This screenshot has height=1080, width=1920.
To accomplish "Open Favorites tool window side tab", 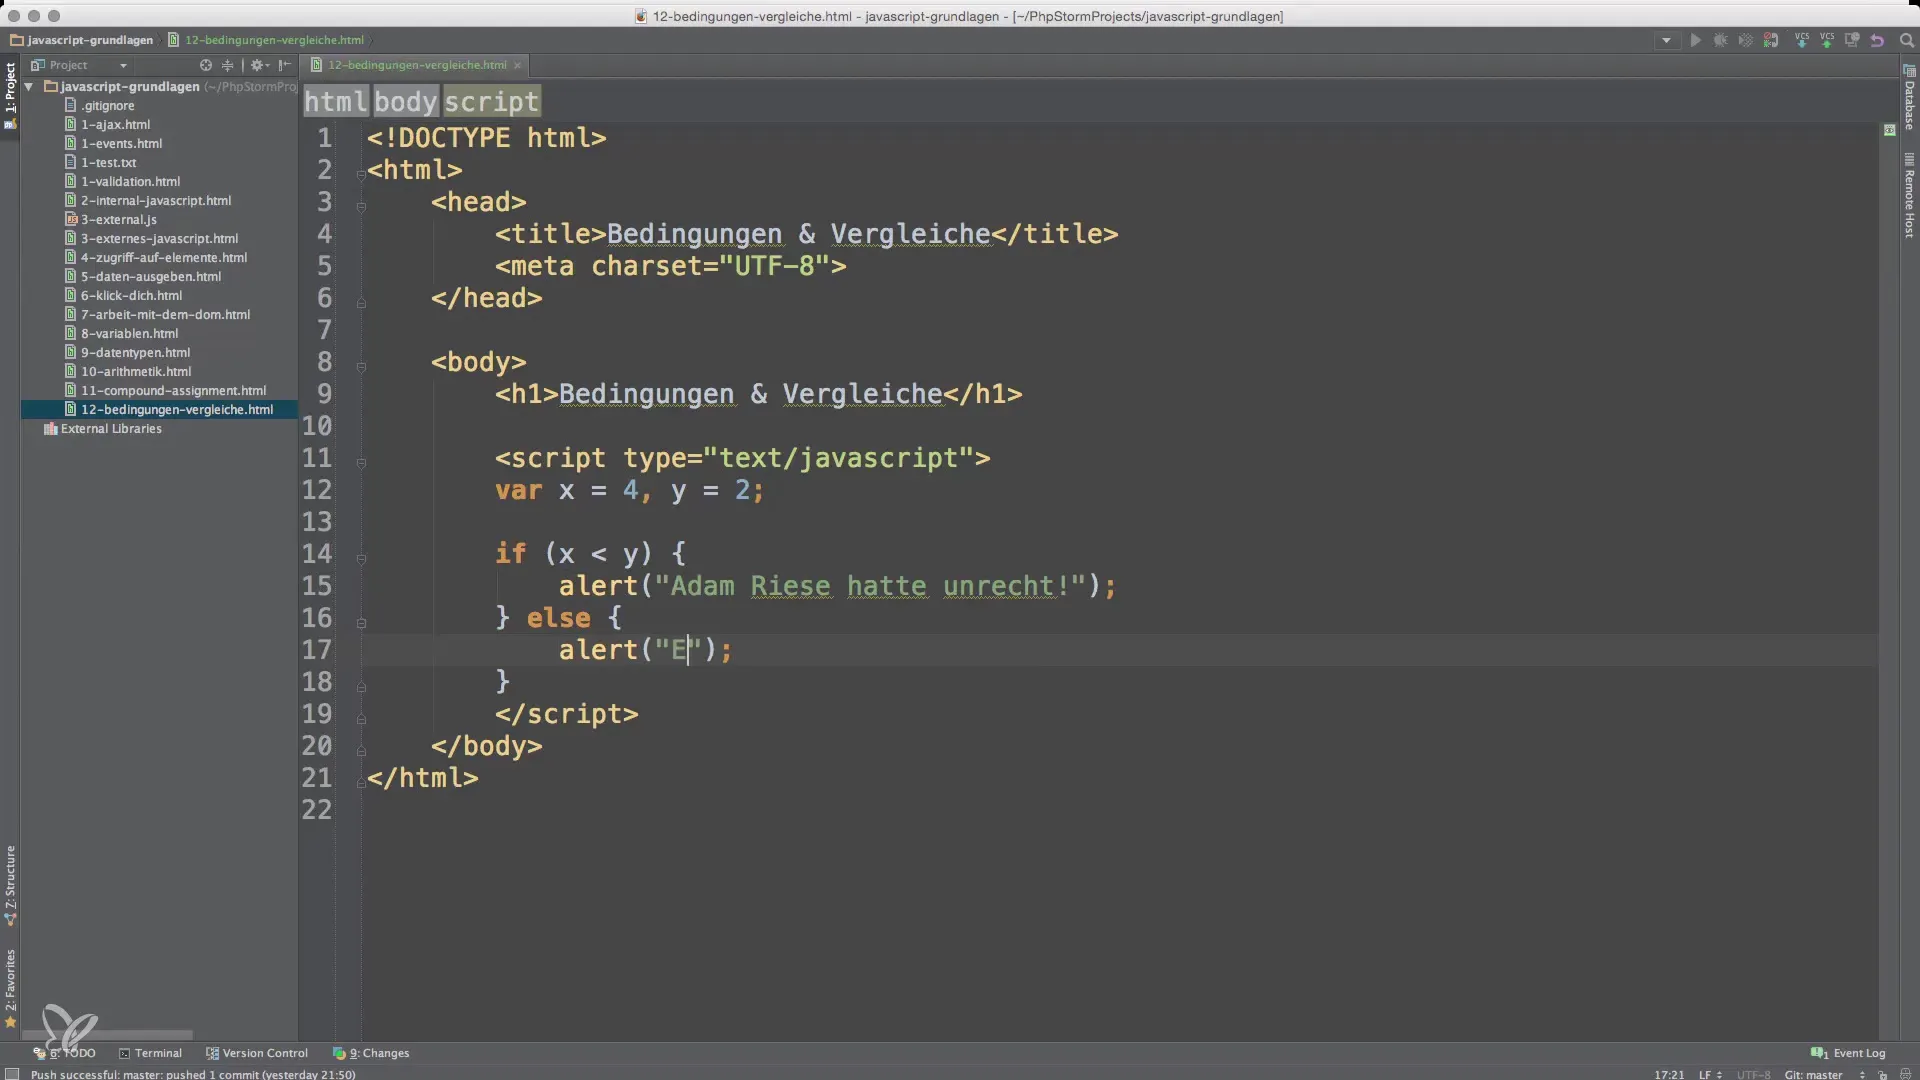I will coord(10,988).
